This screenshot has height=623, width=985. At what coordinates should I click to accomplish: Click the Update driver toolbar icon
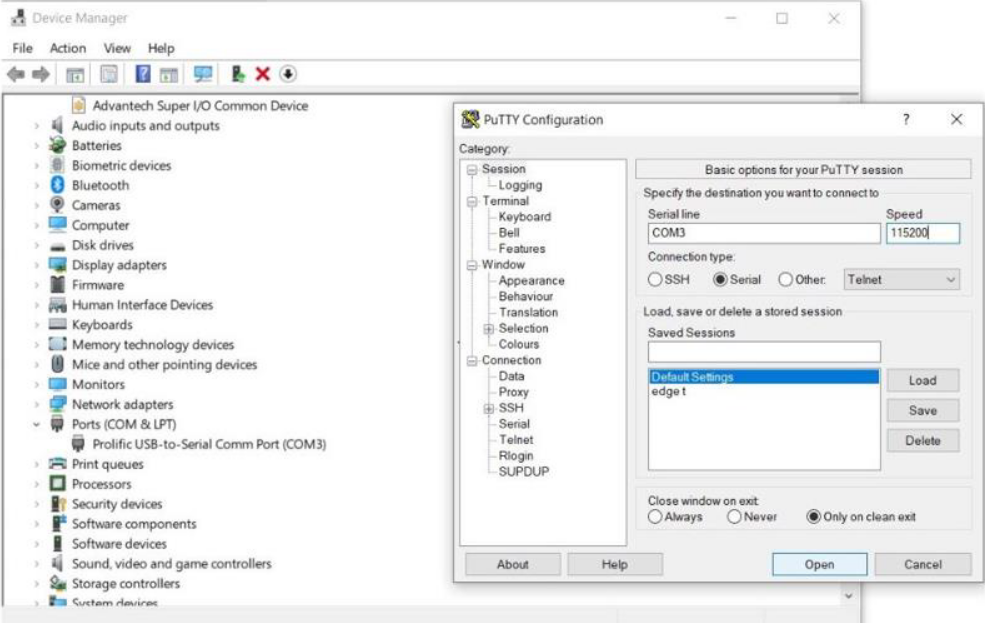(237, 74)
